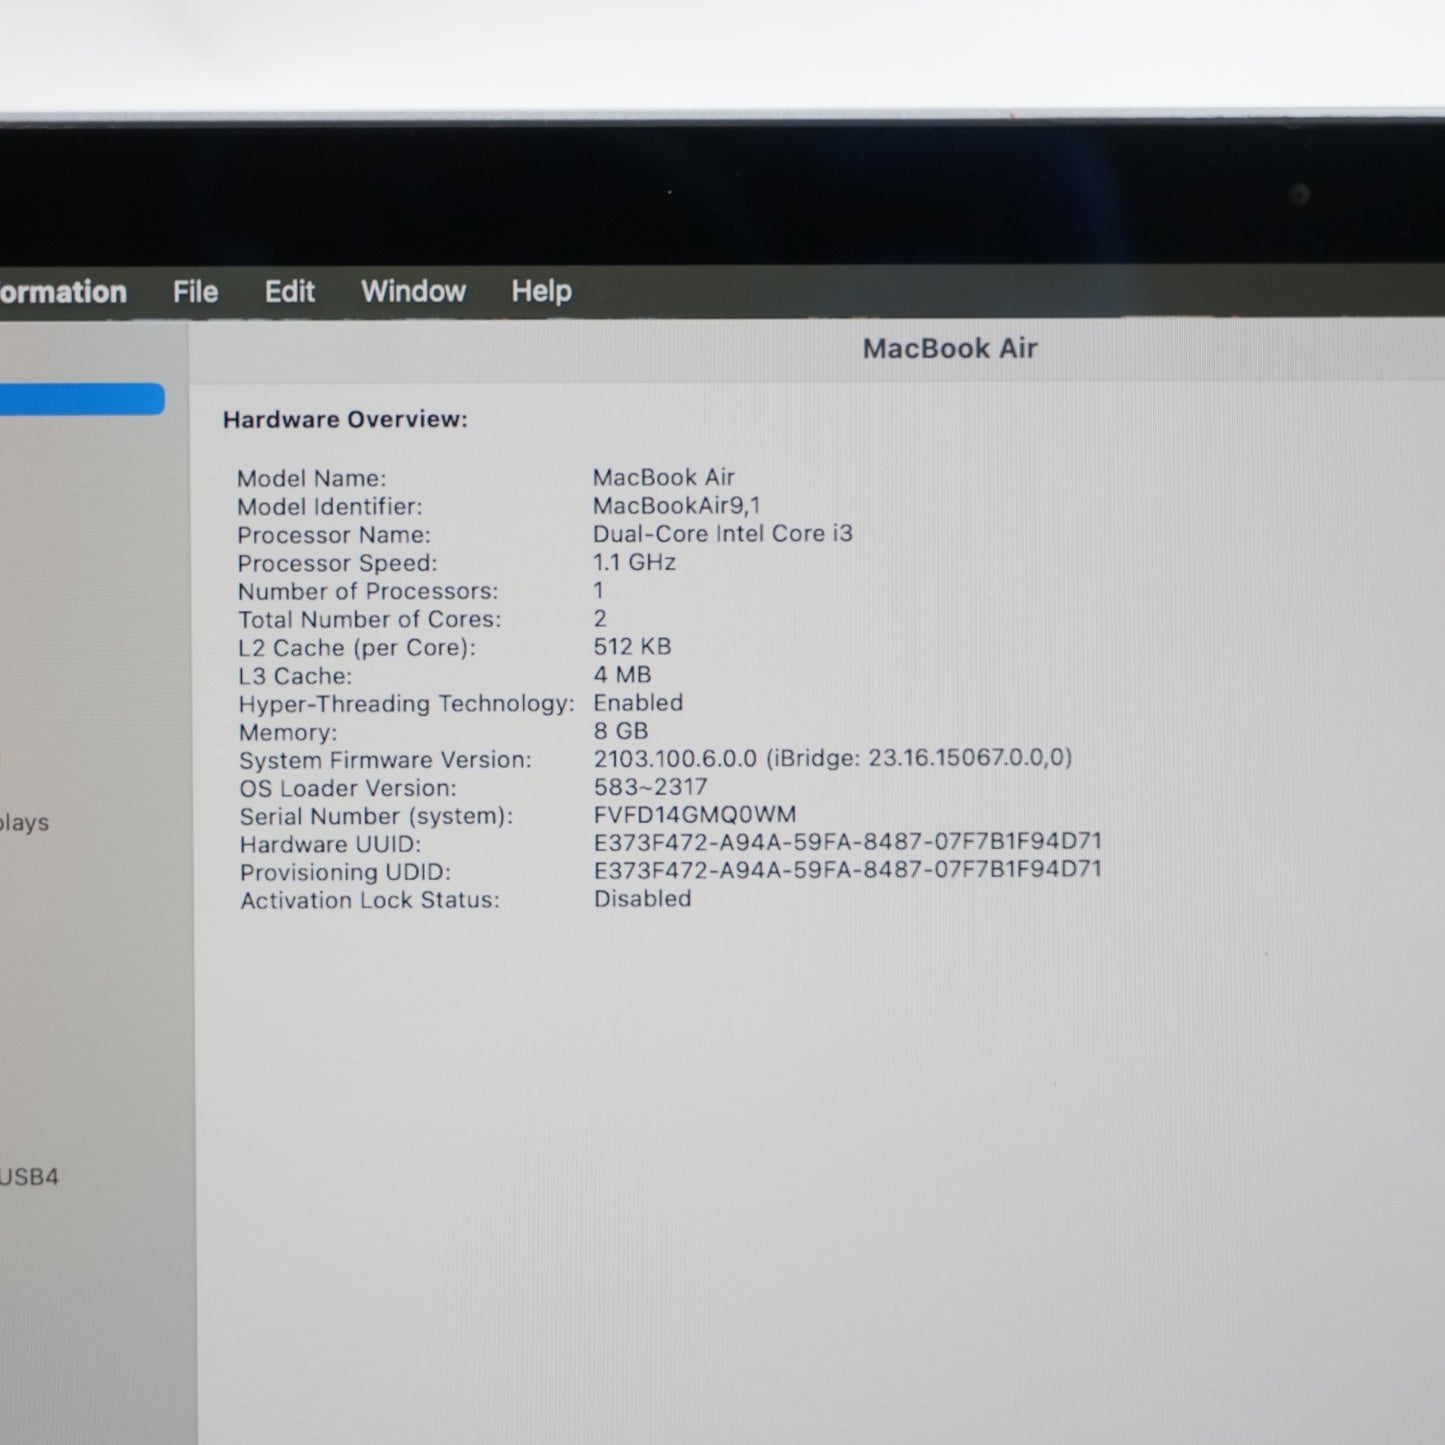Open the Edit menu

[x=289, y=292]
